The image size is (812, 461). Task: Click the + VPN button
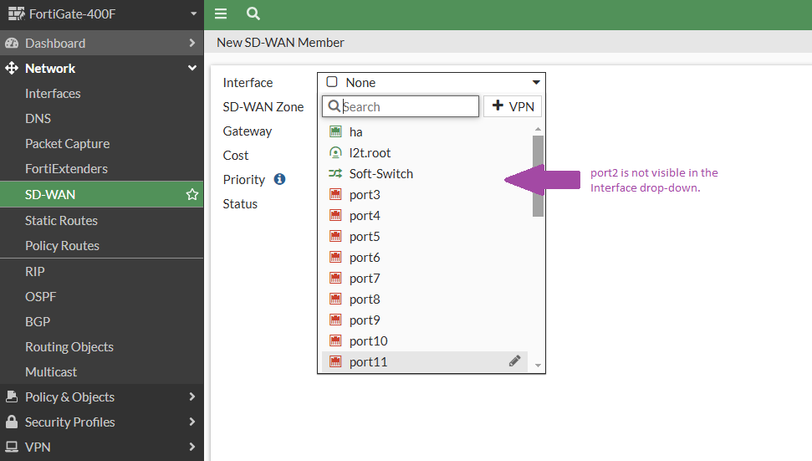point(512,106)
